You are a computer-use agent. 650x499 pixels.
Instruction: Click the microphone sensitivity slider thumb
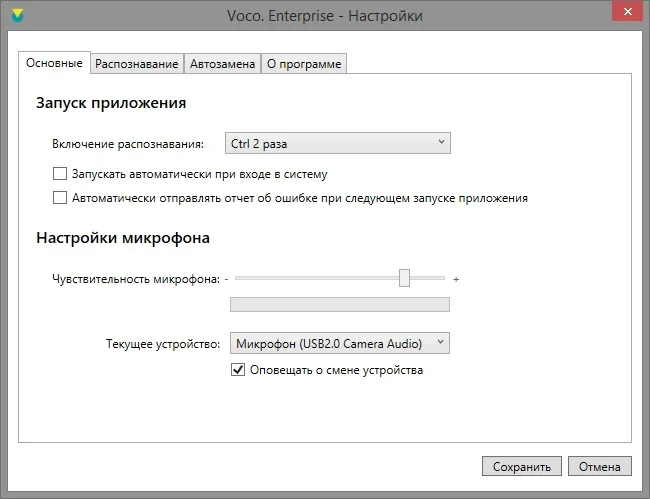[x=404, y=278]
